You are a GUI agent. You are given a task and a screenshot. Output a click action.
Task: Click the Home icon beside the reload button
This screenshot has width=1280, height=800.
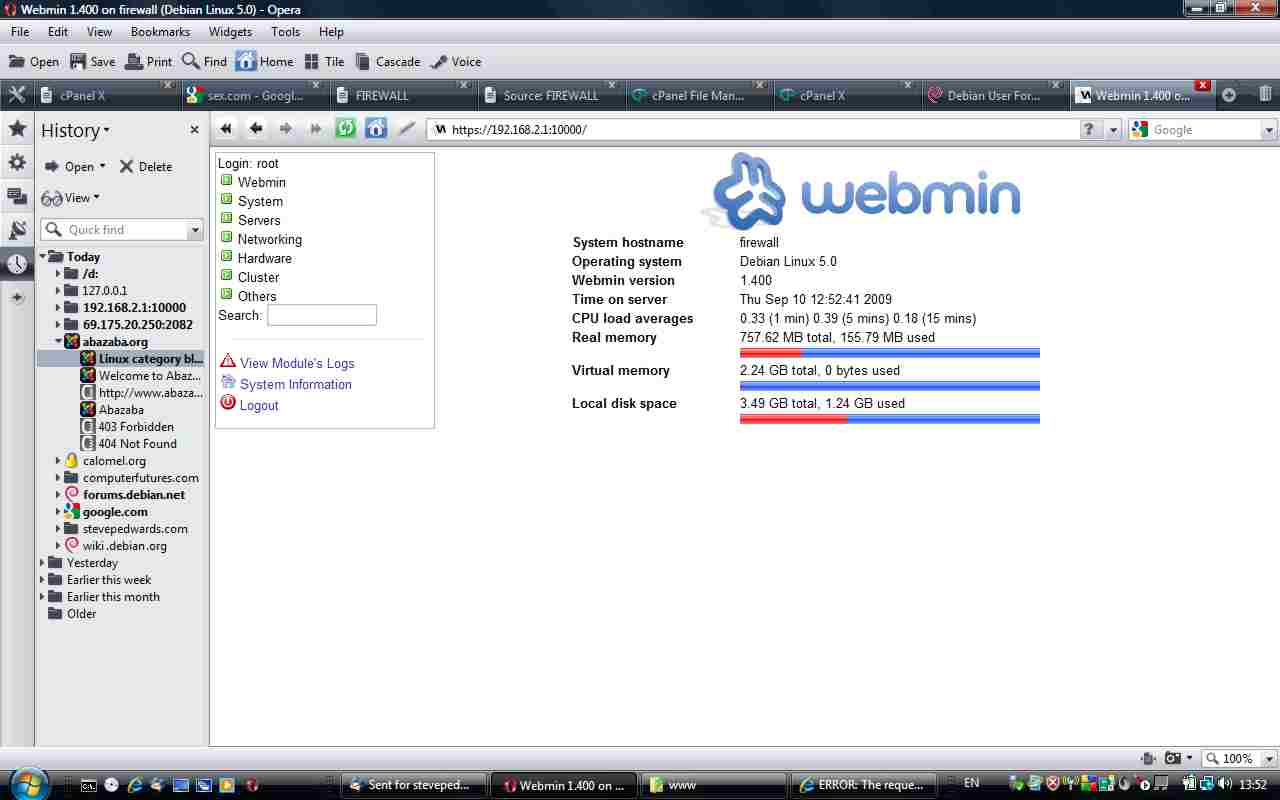(376, 129)
